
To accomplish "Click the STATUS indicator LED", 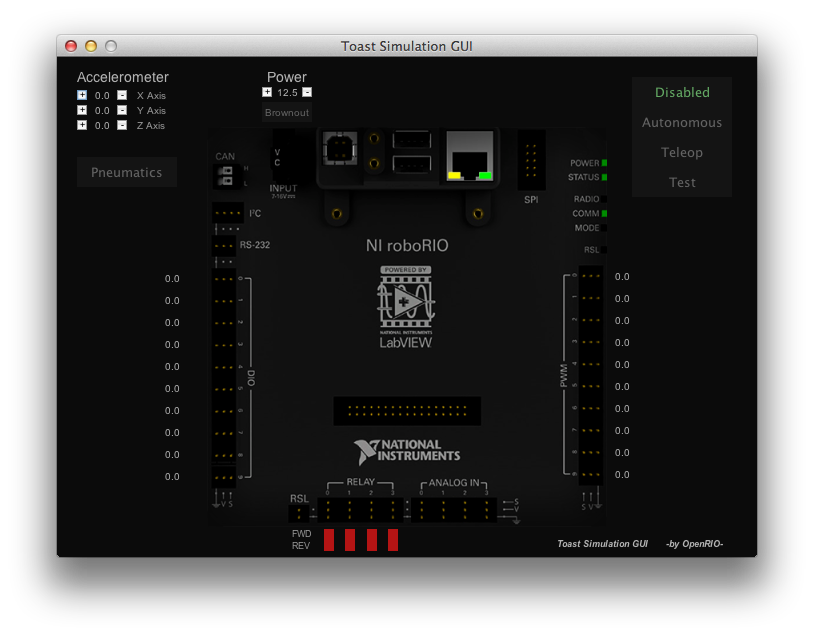I will (x=604, y=177).
